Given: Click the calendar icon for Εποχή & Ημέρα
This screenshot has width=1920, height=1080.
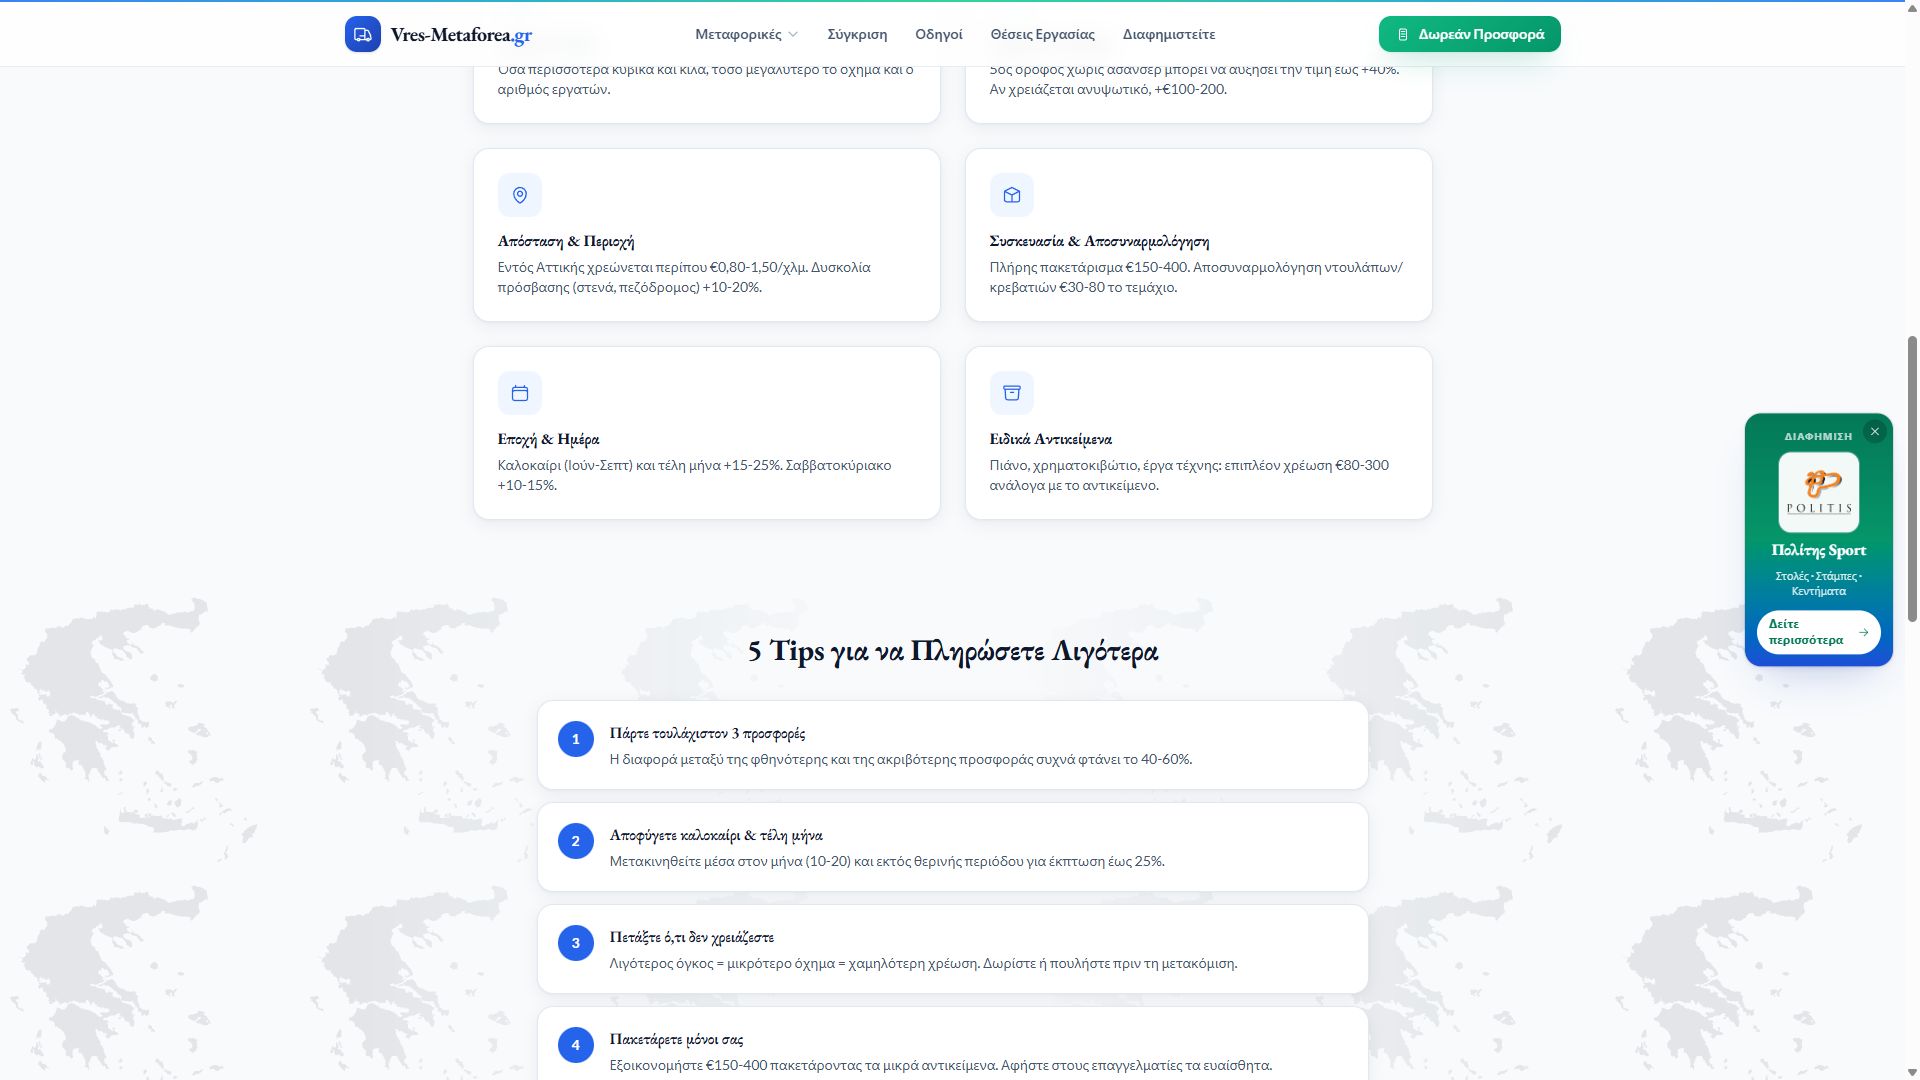Looking at the screenshot, I should [x=520, y=393].
